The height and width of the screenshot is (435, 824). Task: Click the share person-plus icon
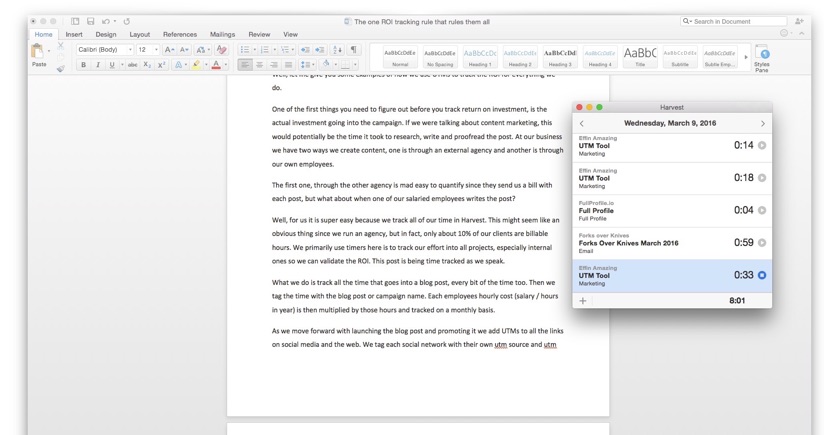coord(799,22)
